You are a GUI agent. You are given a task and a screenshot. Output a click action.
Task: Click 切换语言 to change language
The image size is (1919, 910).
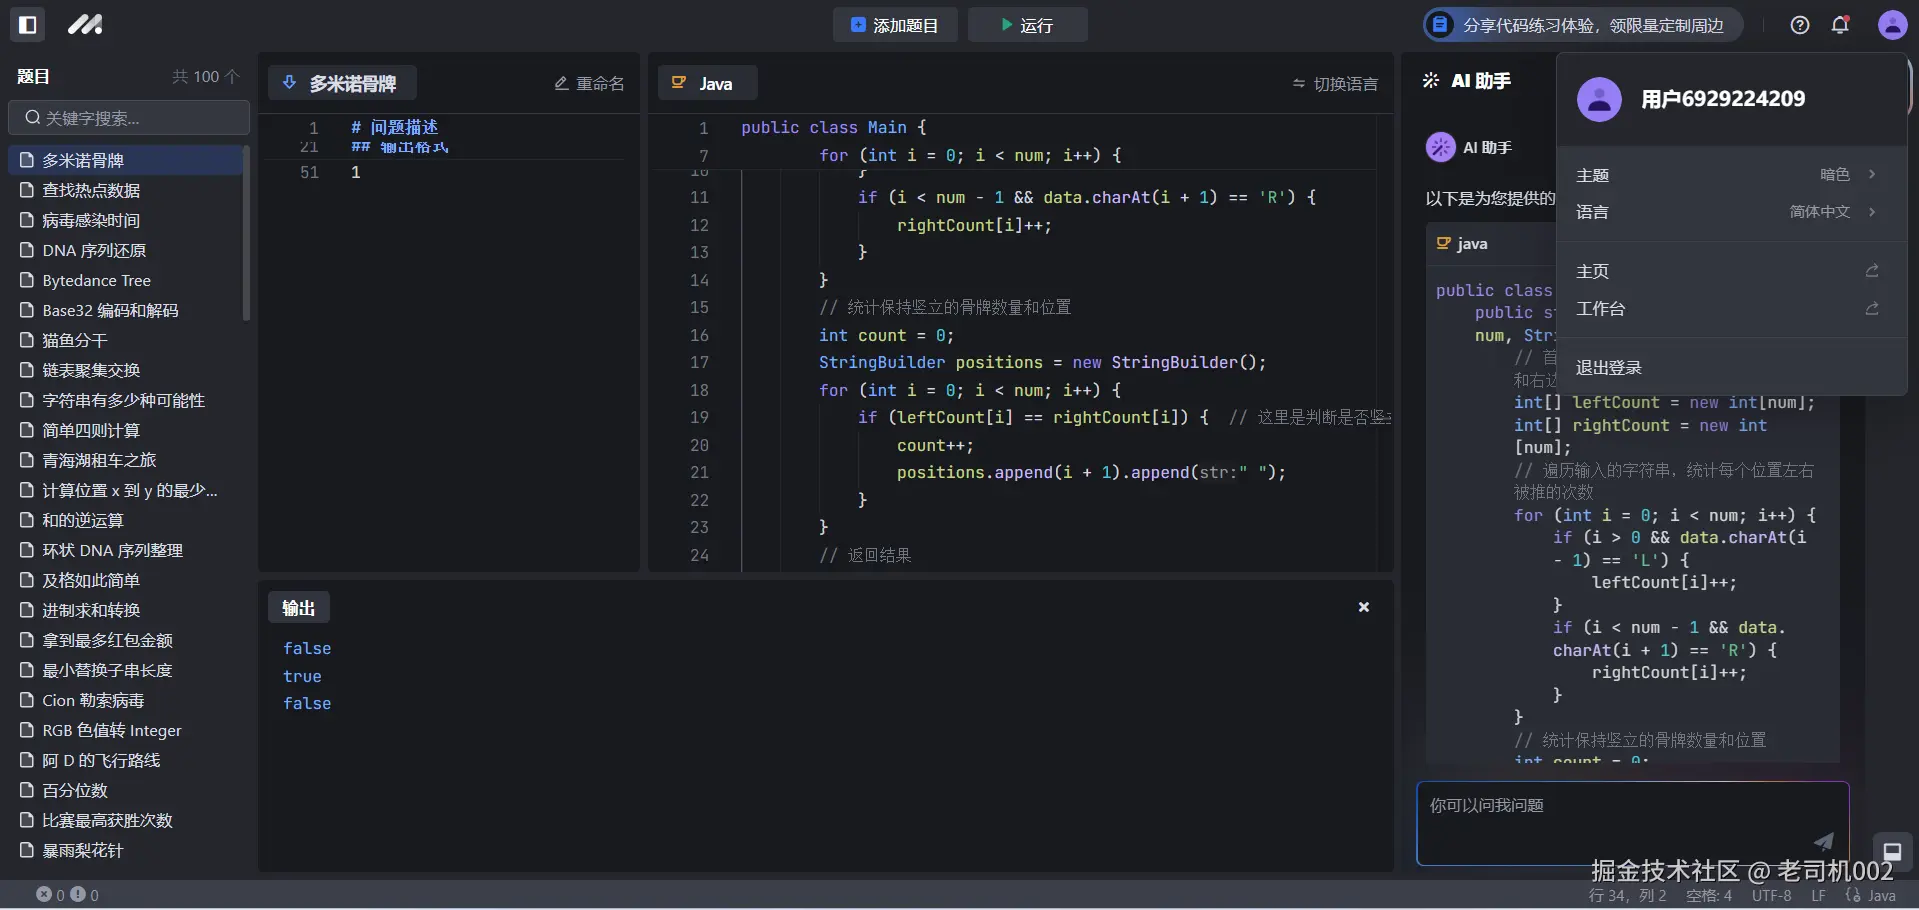coord(1335,83)
